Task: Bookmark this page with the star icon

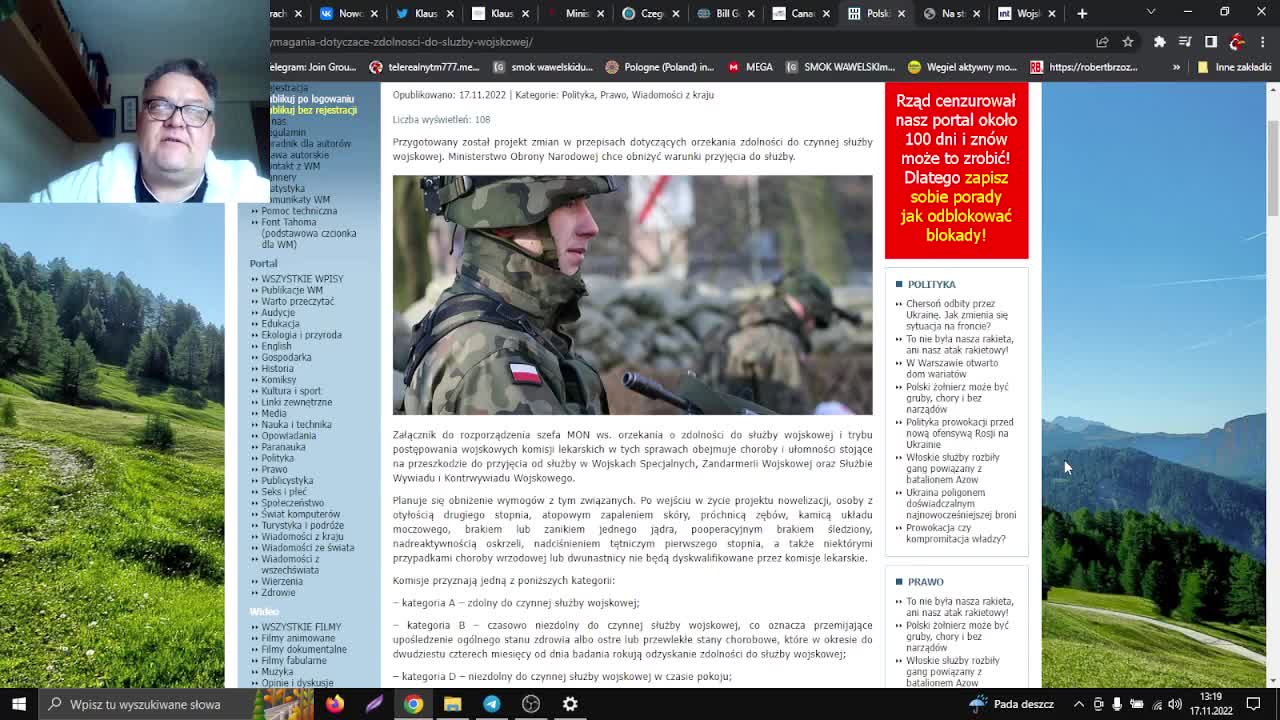Action: (1128, 42)
